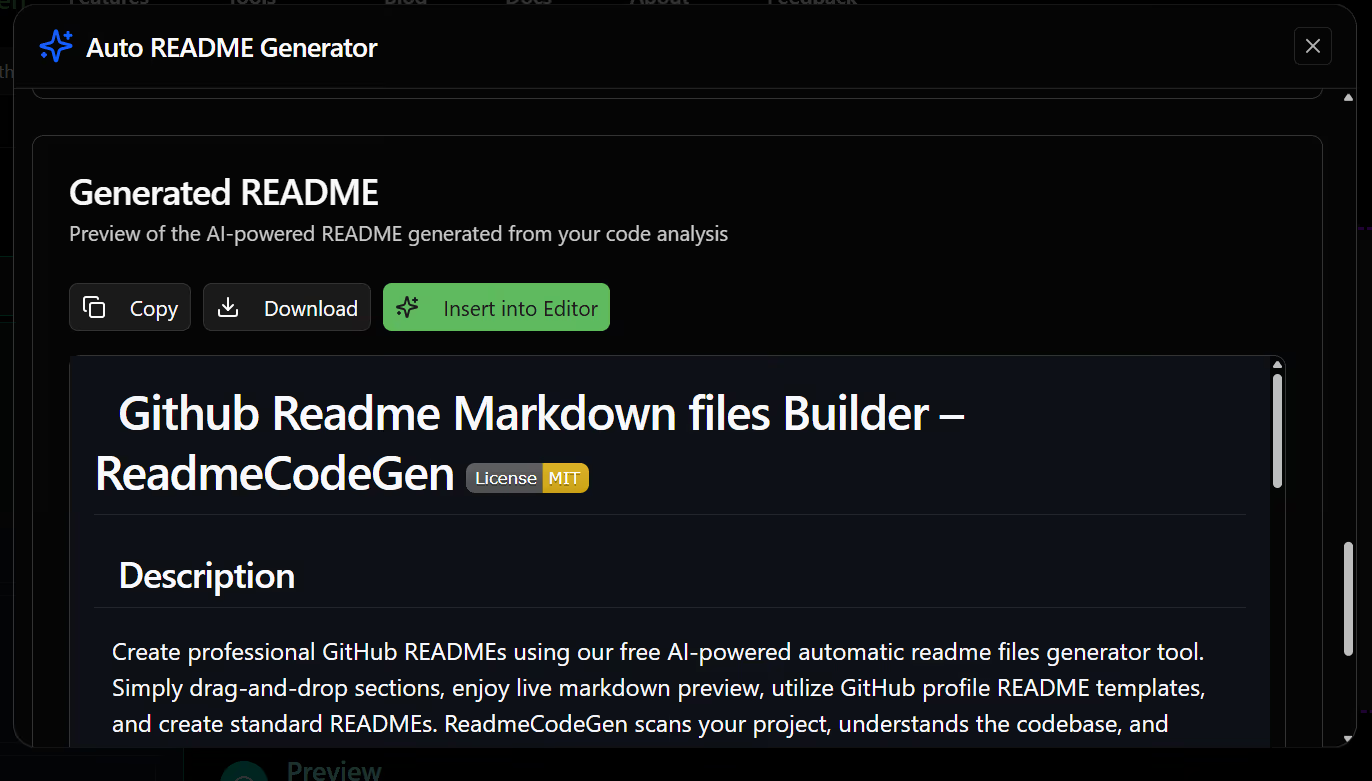Click the README preview scrollbar thumb
The width and height of the screenshot is (1372, 781).
[x=1277, y=430]
